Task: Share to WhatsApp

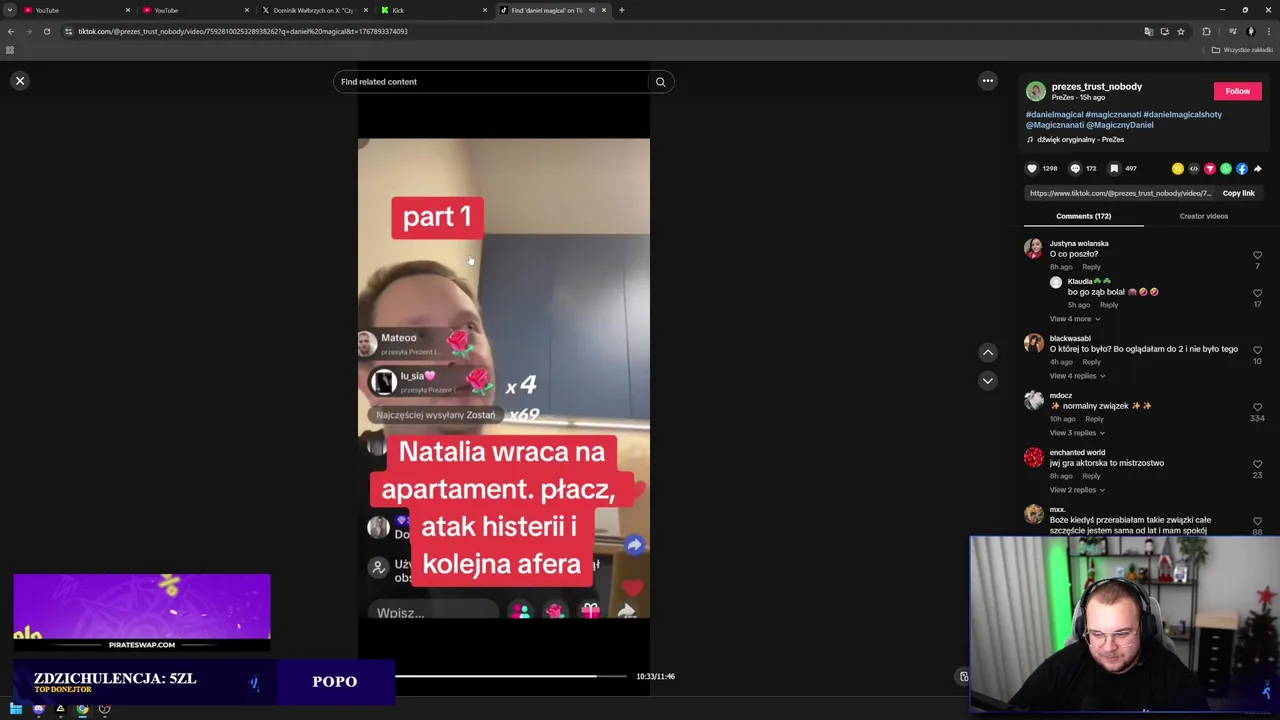Action: 1226,169
